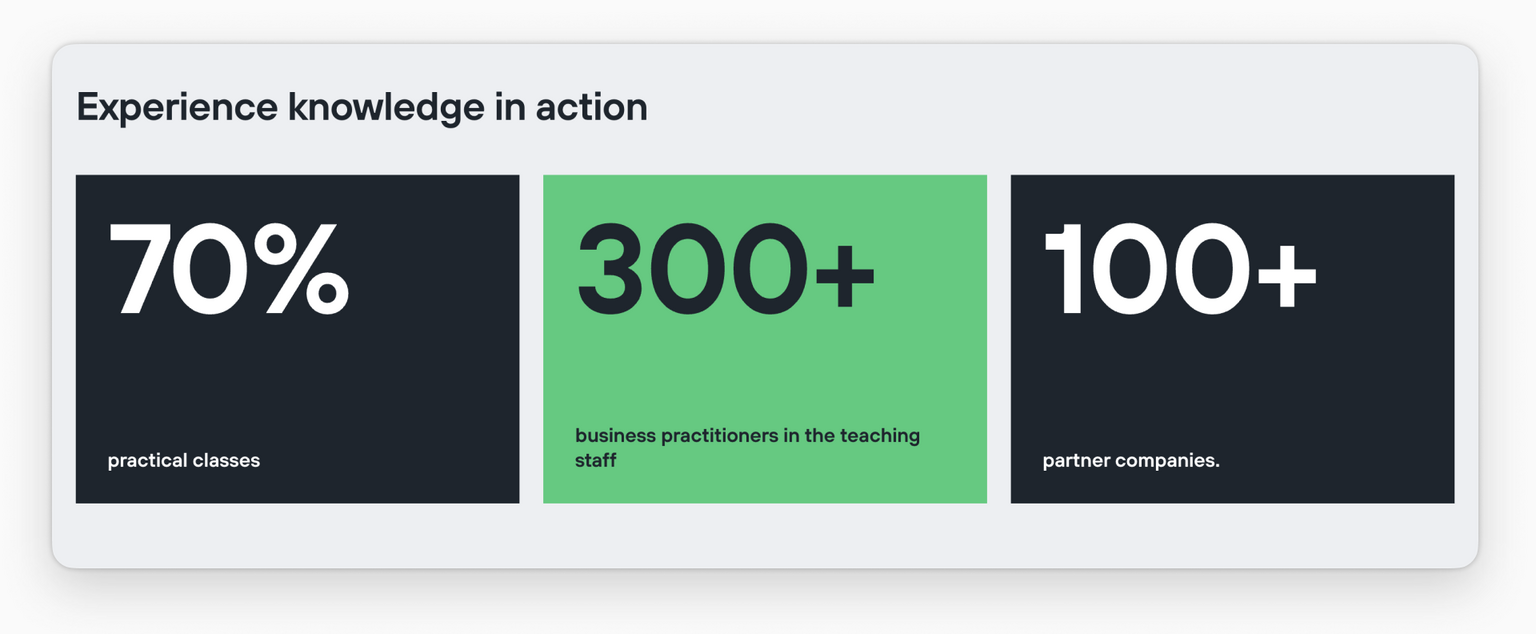Click the digit 7 in the first card
The image size is (1536, 634).
[x=143, y=269]
